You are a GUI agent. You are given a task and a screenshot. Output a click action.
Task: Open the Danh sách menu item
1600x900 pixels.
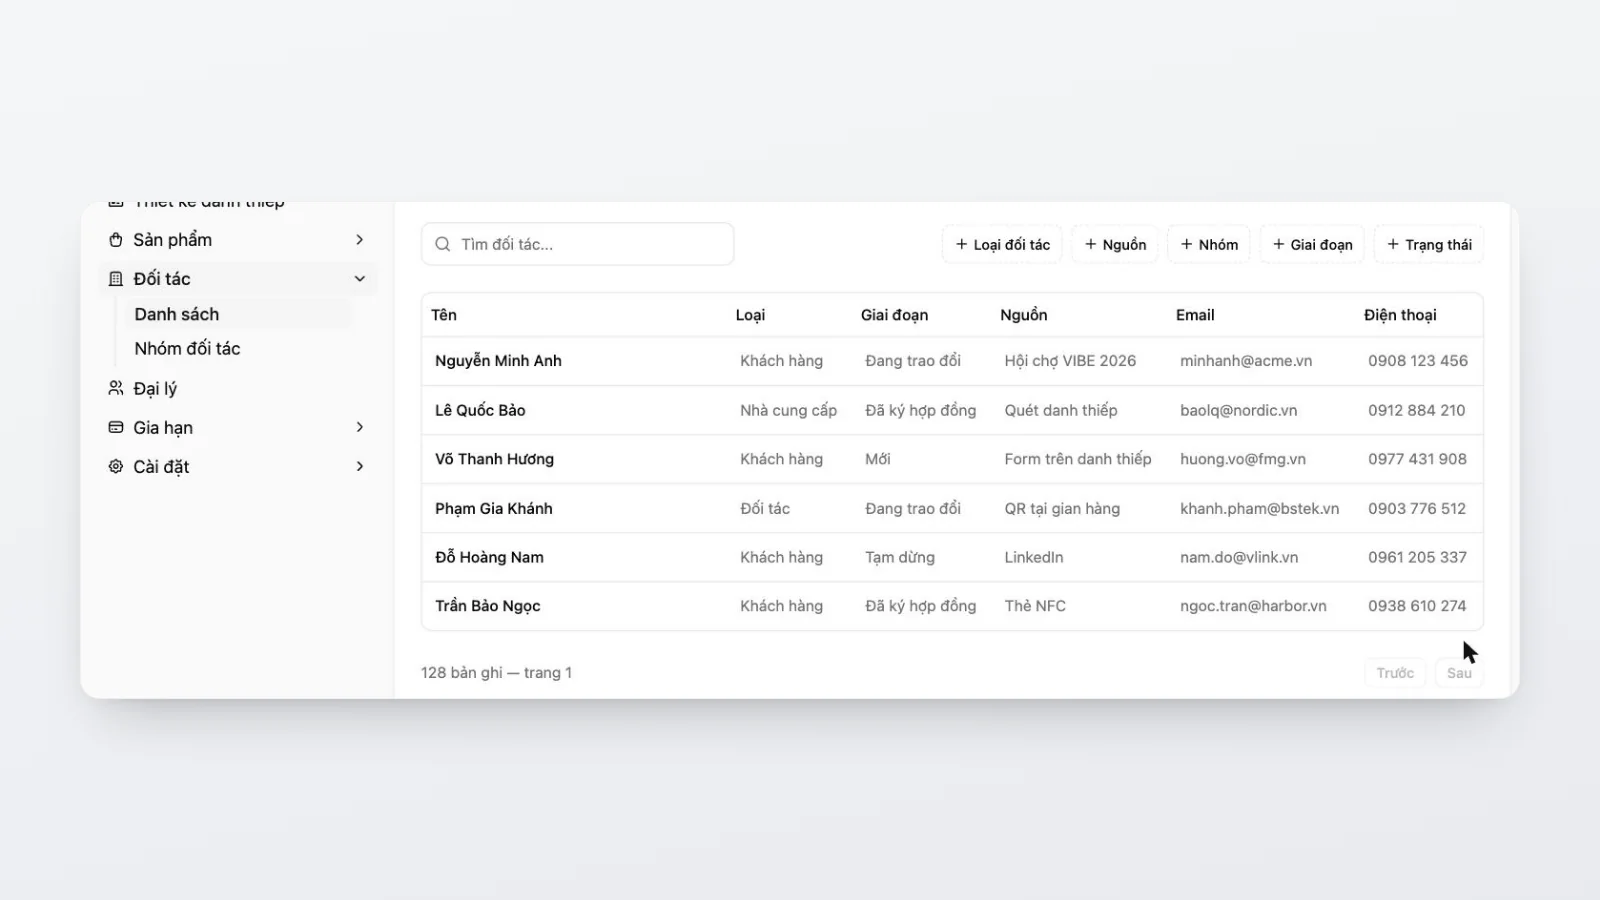pyautogui.click(x=236, y=314)
